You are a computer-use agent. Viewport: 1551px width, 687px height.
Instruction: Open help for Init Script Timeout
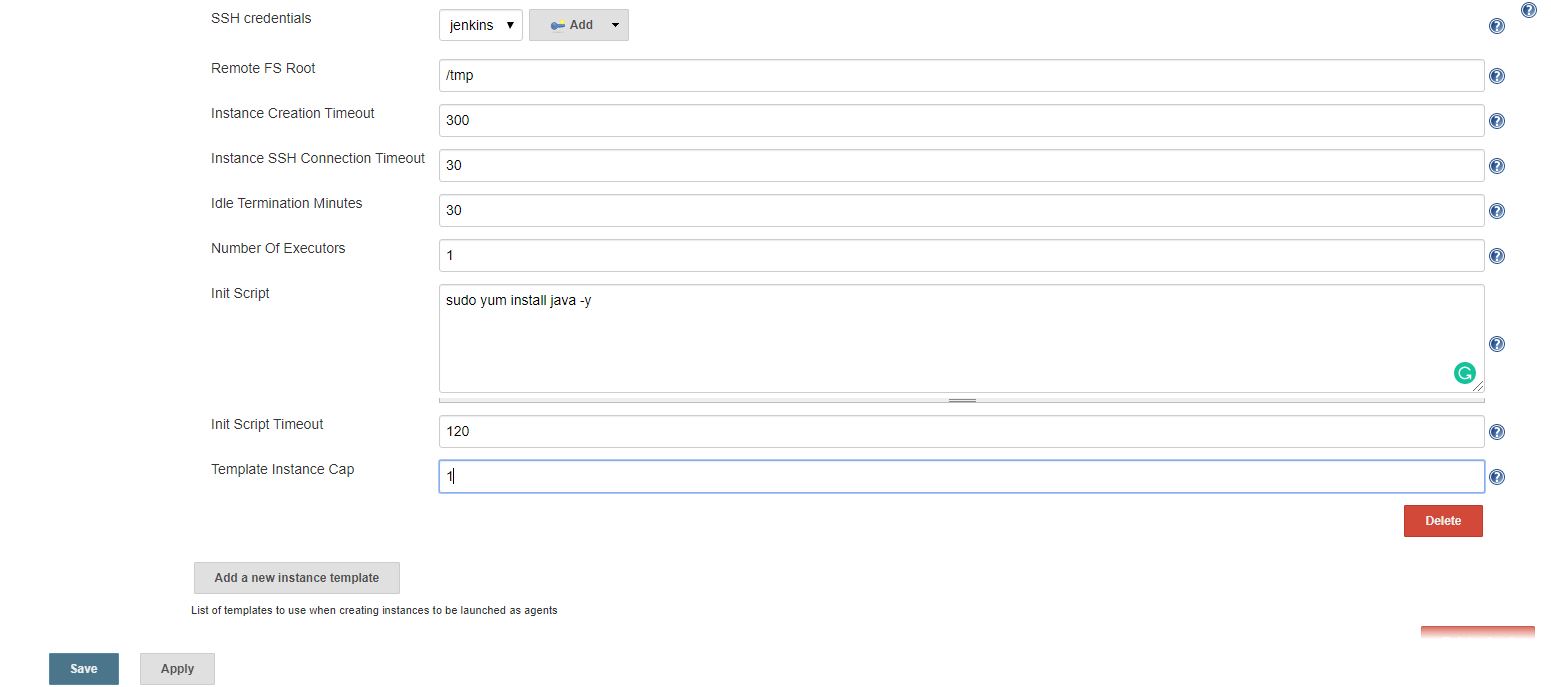1497,432
